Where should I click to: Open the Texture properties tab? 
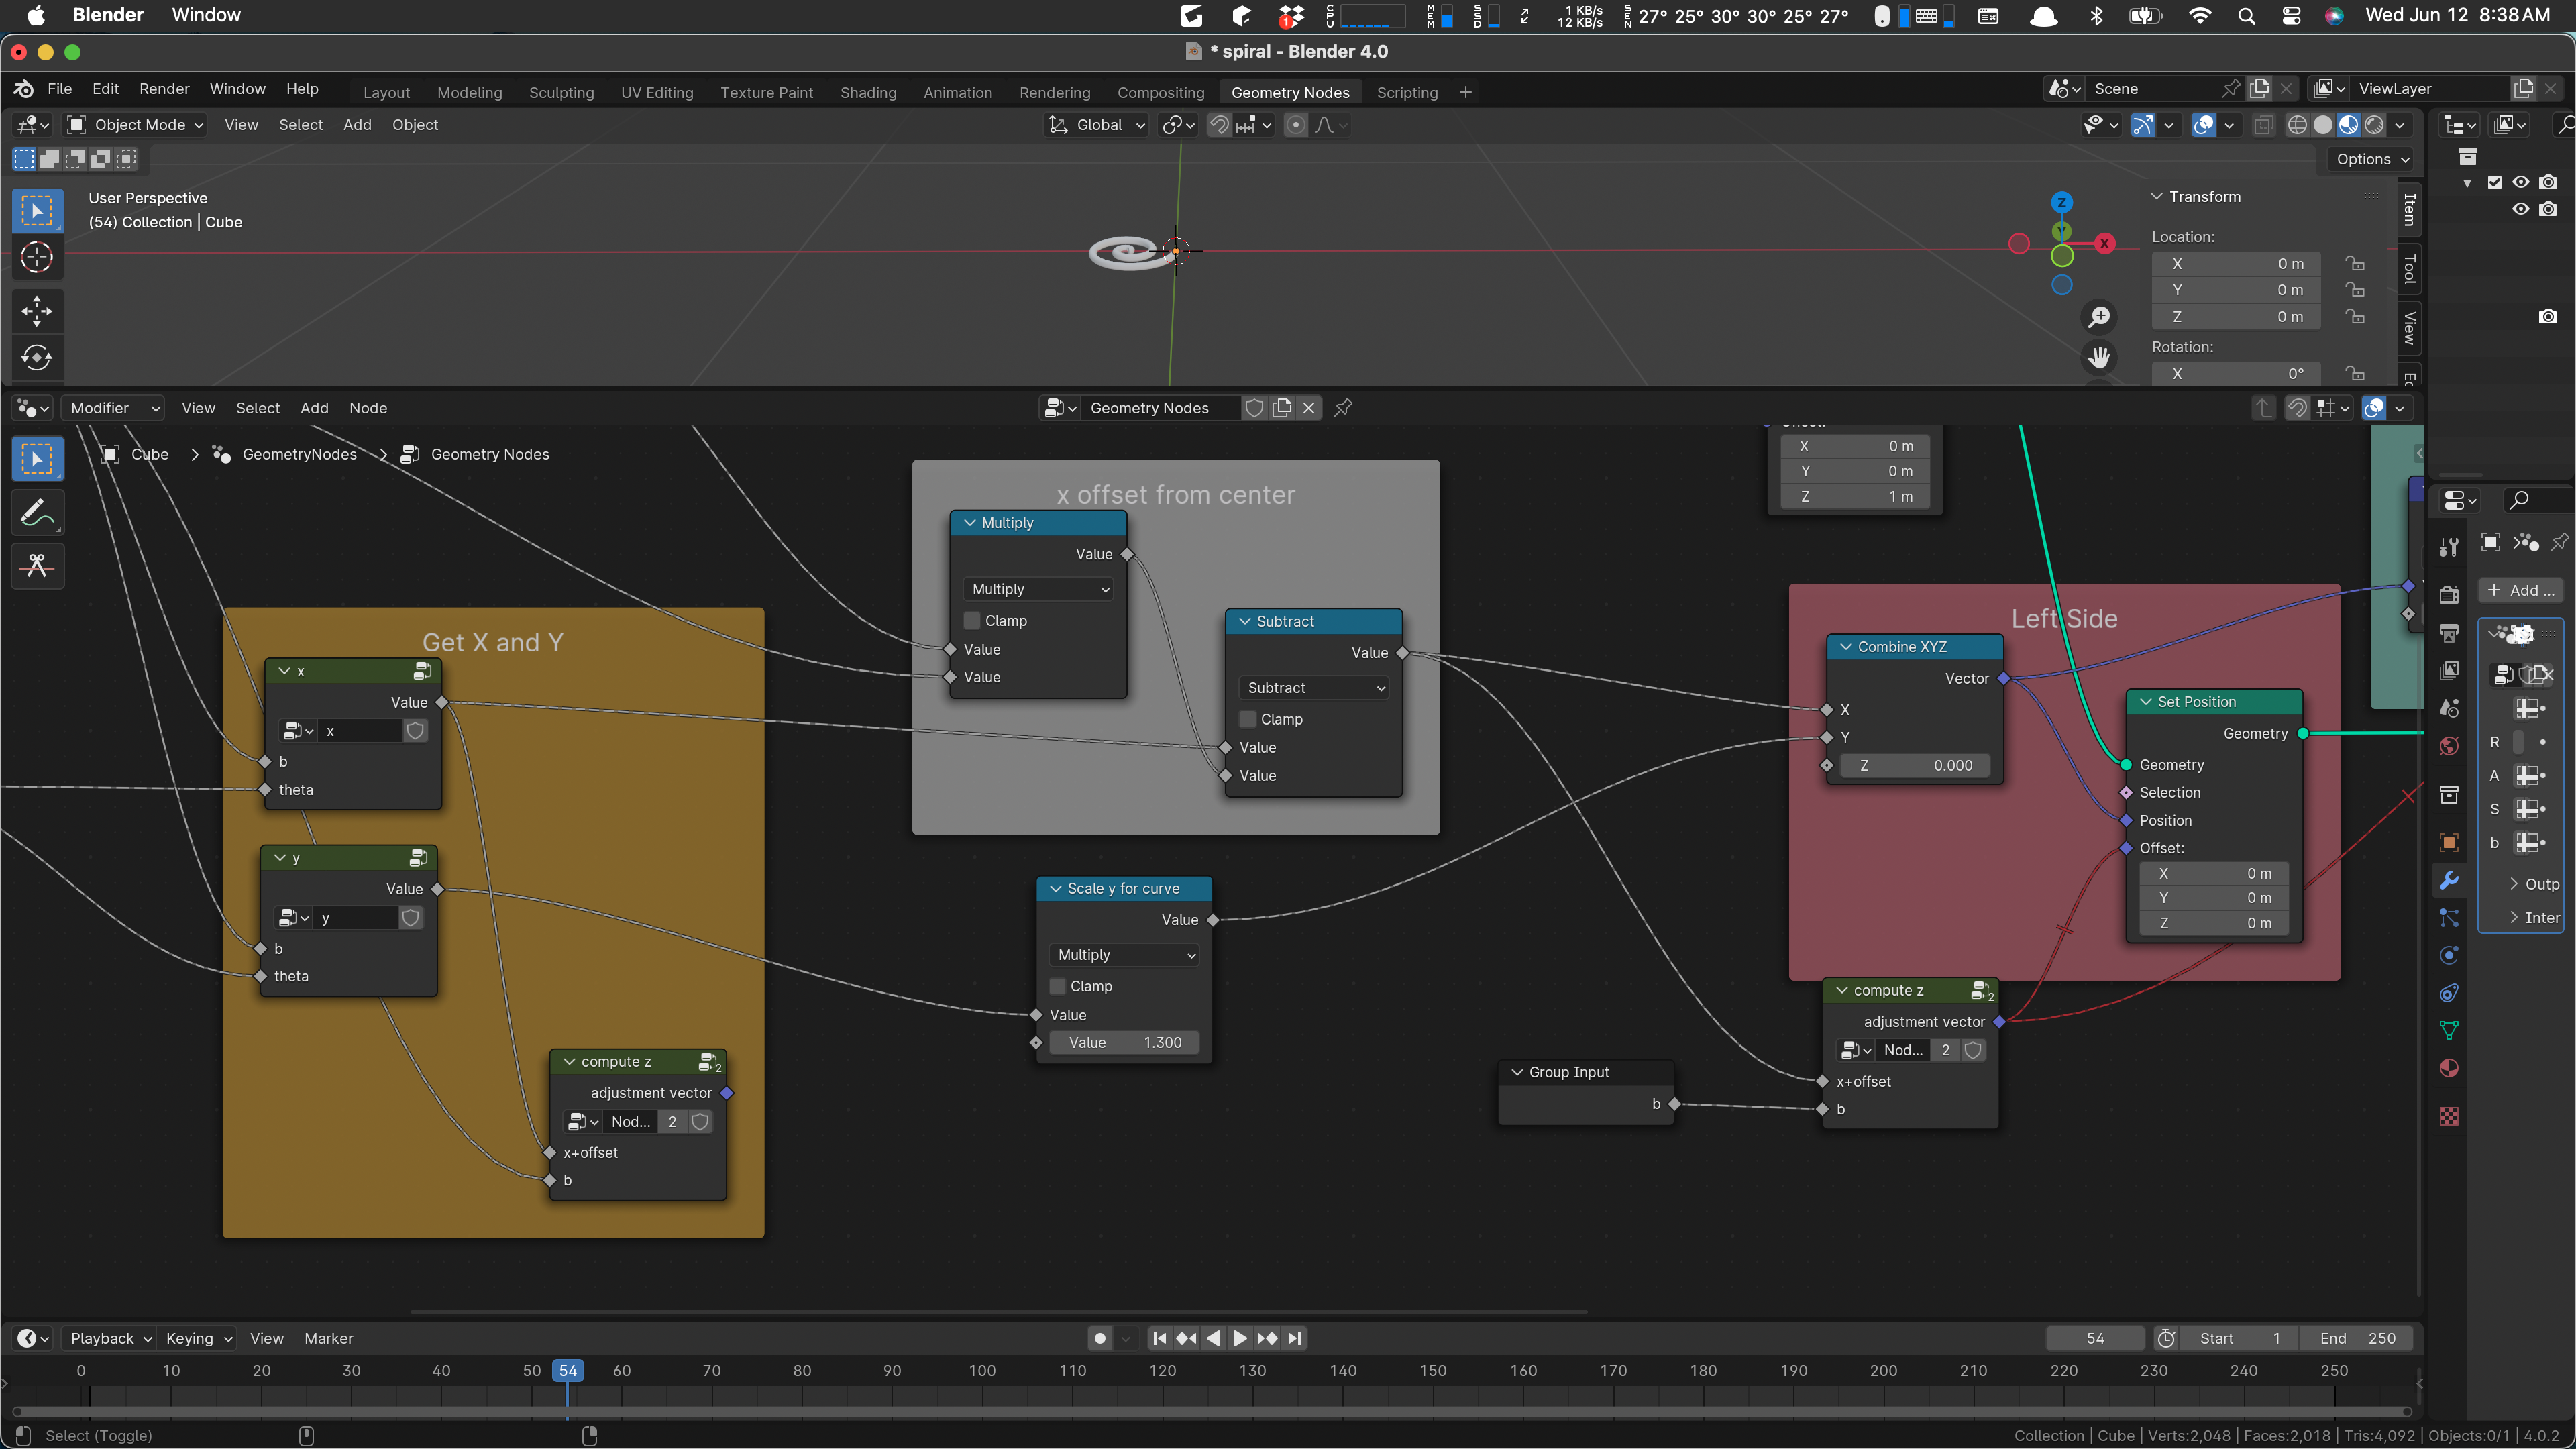point(2449,1116)
